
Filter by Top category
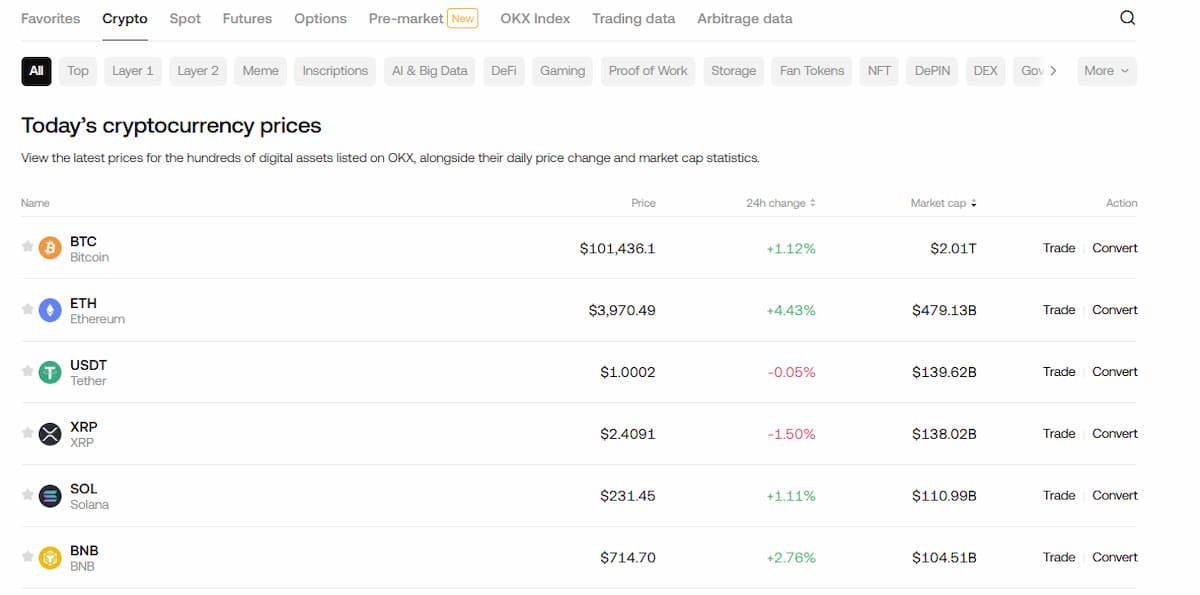click(x=78, y=71)
